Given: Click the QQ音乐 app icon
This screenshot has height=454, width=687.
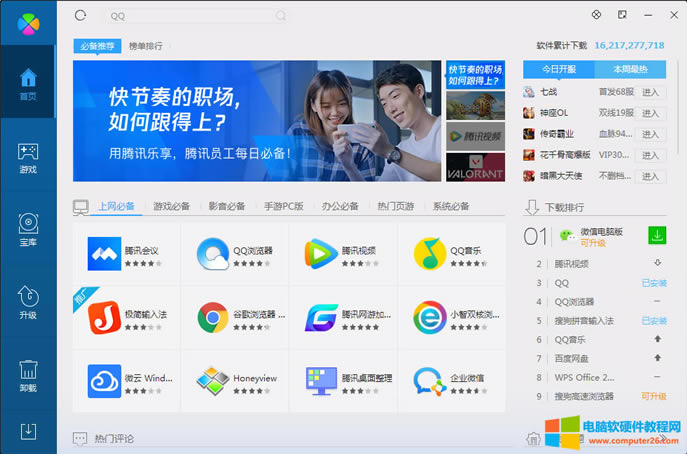Looking at the screenshot, I should (x=429, y=254).
